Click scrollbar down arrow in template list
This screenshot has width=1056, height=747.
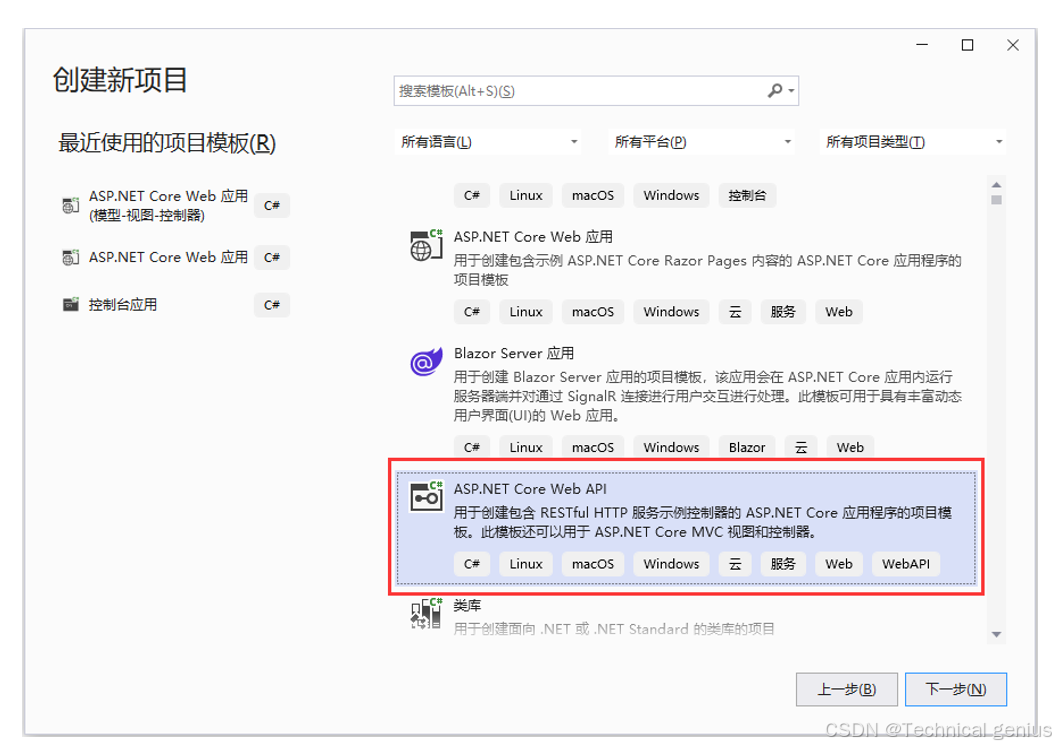pyautogui.click(x=997, y=635)
